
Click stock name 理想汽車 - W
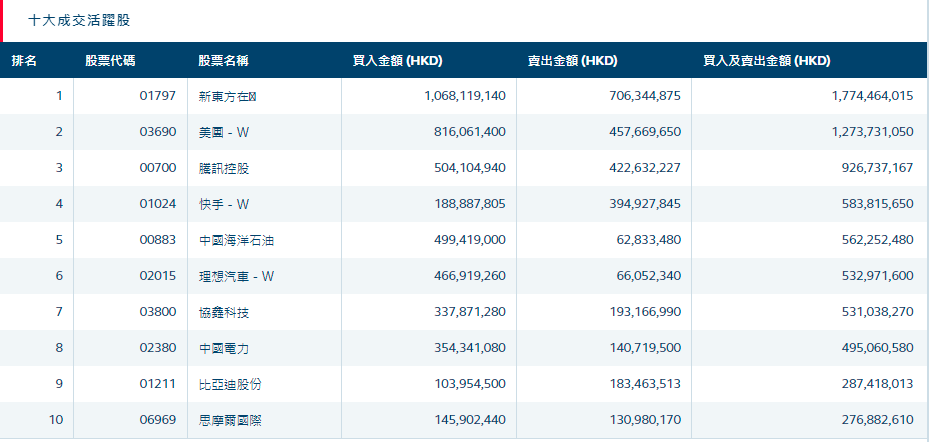[236, 277]
